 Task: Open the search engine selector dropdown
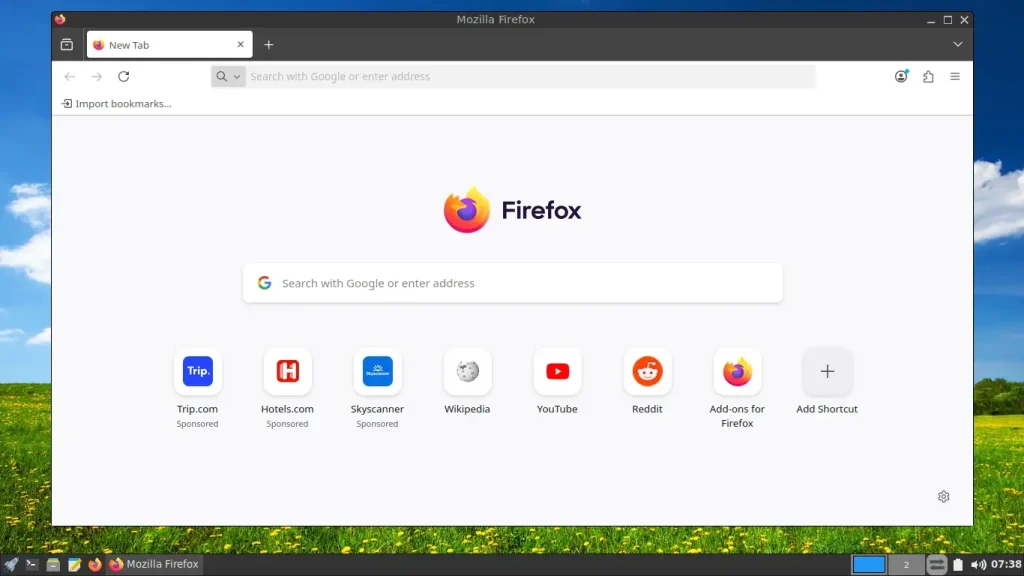[228, 76]
